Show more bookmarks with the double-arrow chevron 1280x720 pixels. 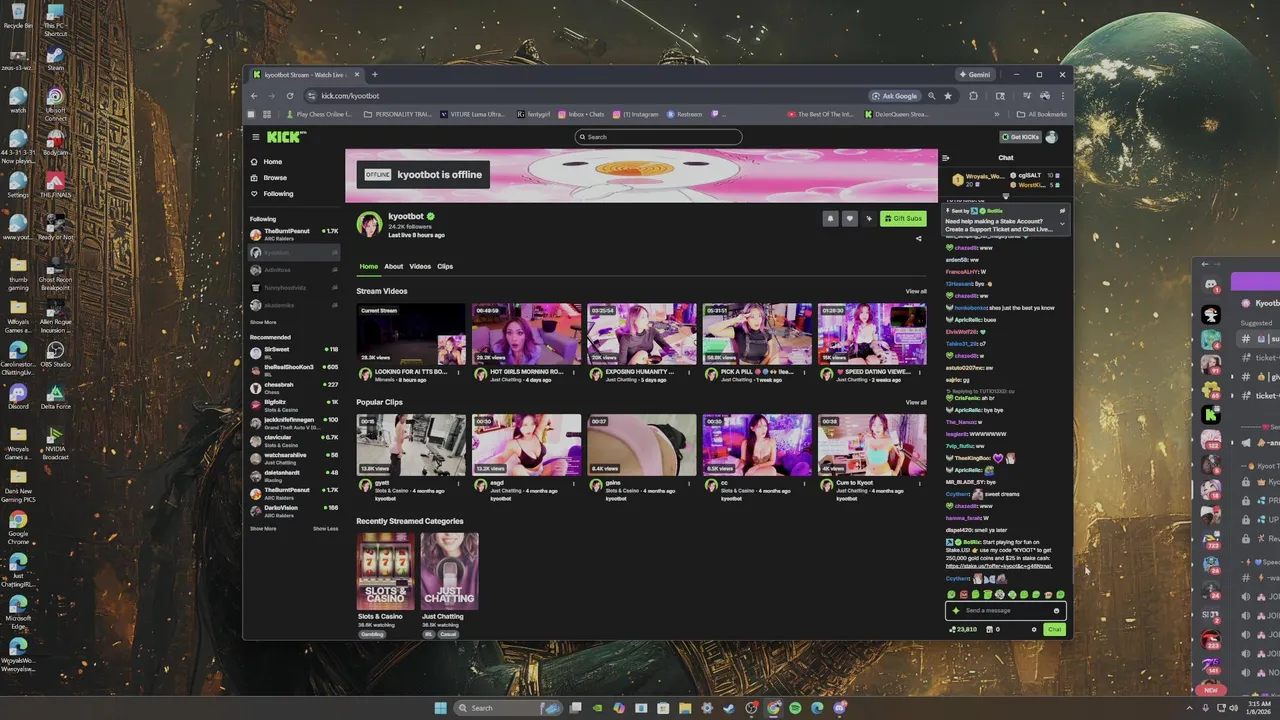(x=996, y=114)
